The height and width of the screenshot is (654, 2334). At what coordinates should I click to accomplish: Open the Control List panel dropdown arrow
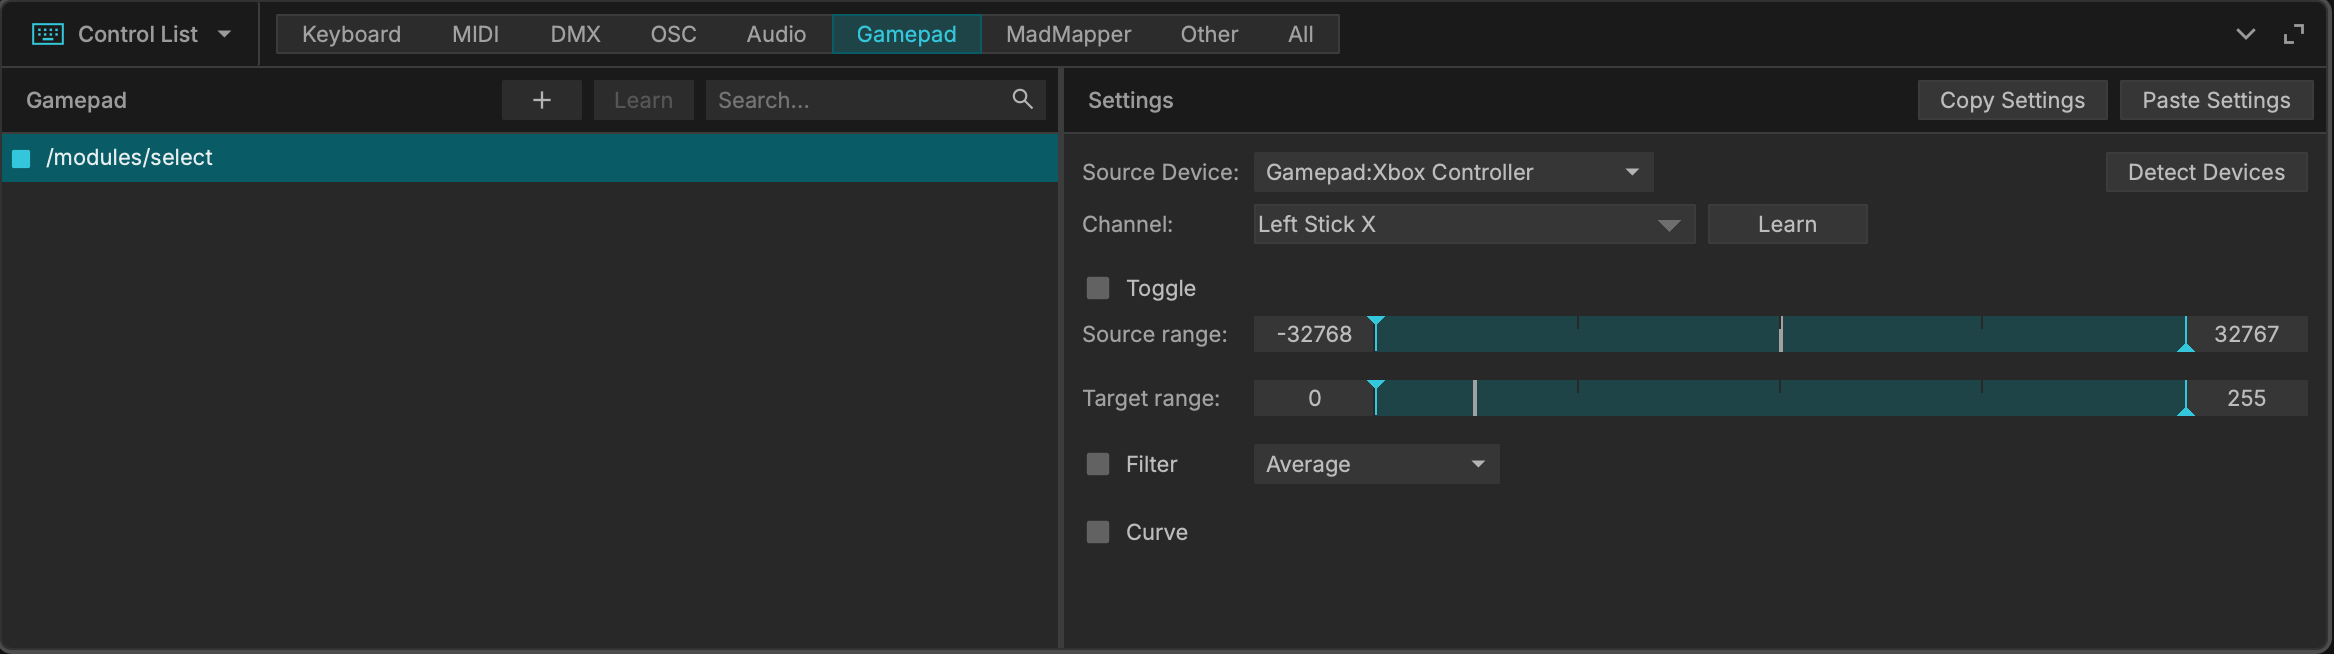coord(224,34)
